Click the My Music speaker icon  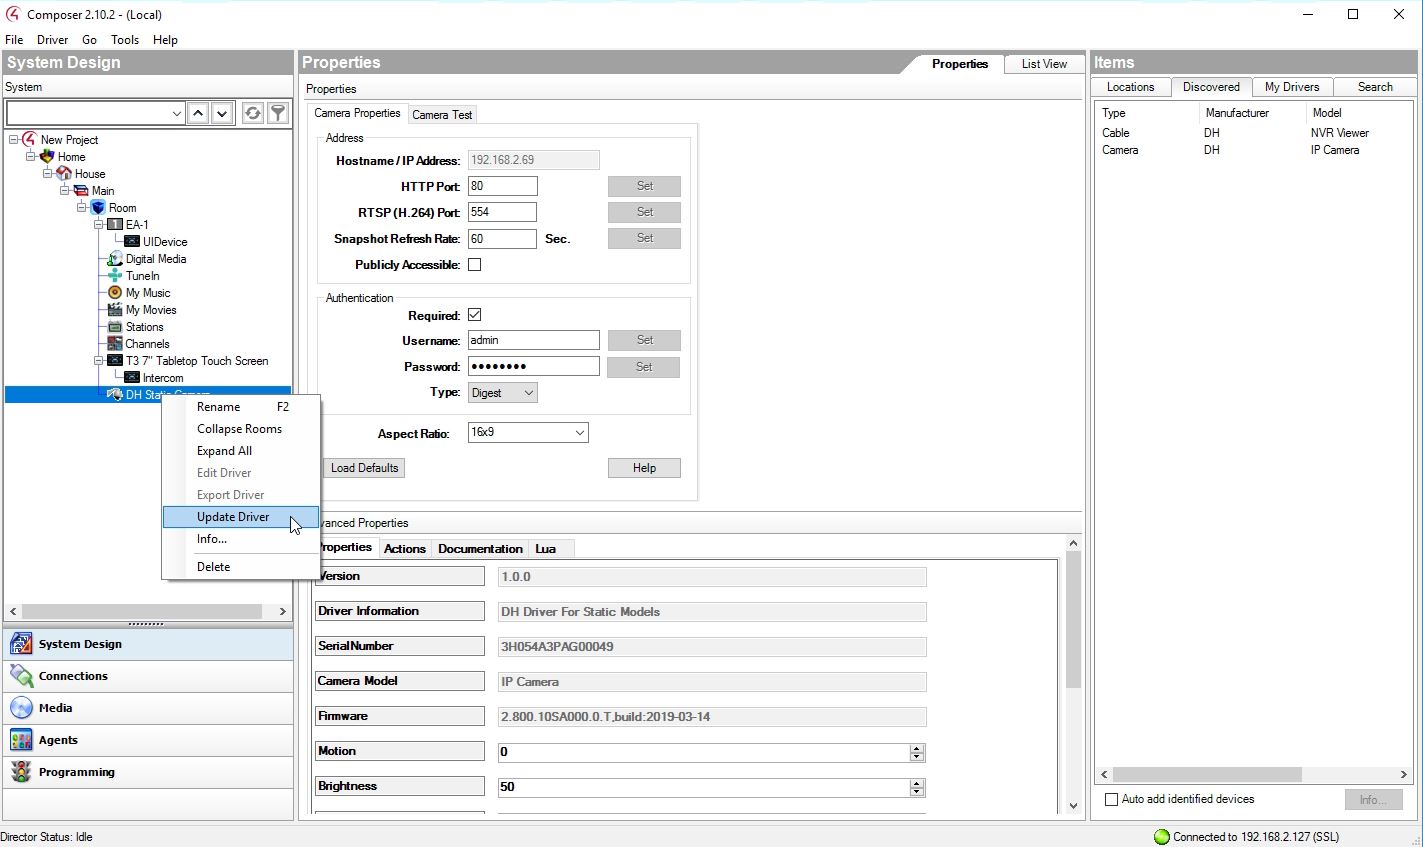(115, 293)
